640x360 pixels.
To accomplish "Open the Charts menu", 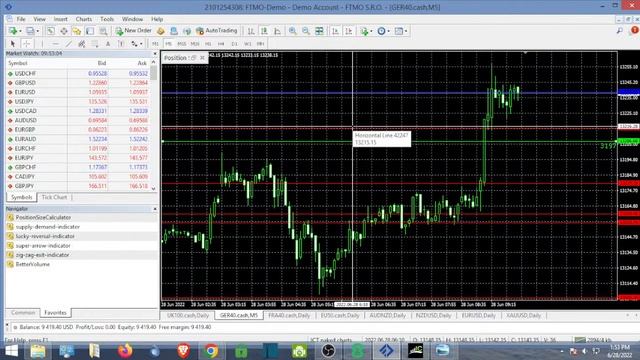I will (84, 19).
